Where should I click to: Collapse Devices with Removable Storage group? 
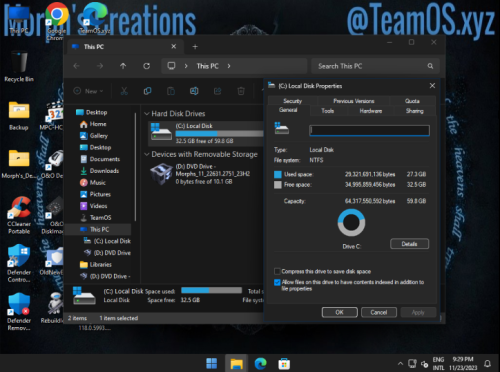pyautogui.click(x=146, y=154)
